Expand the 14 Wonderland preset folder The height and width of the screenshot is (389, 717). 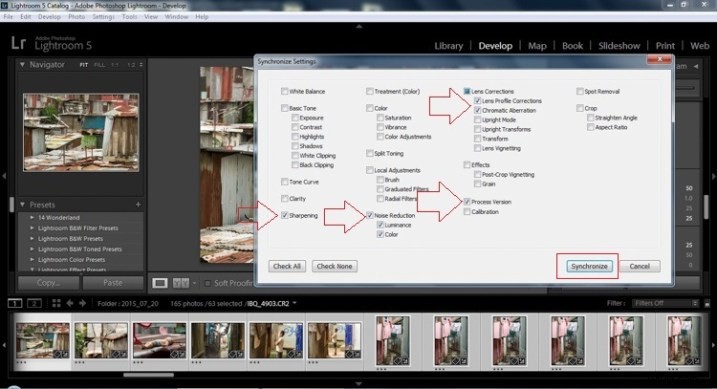32,218
